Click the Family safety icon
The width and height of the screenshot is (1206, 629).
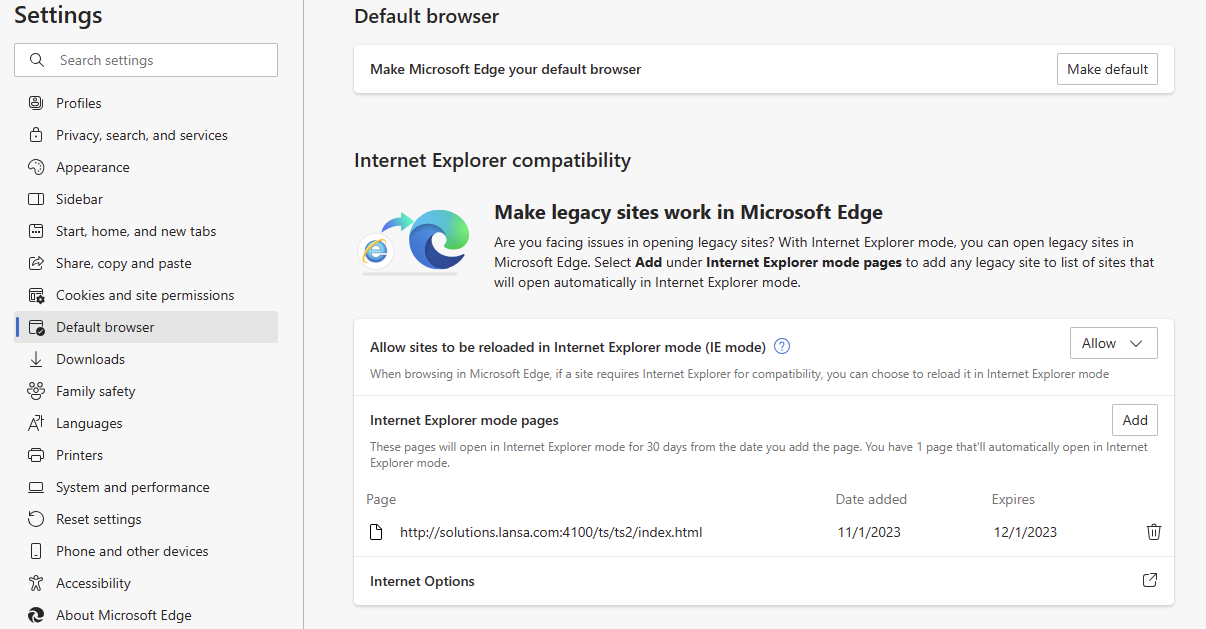[x=36, y=391]
